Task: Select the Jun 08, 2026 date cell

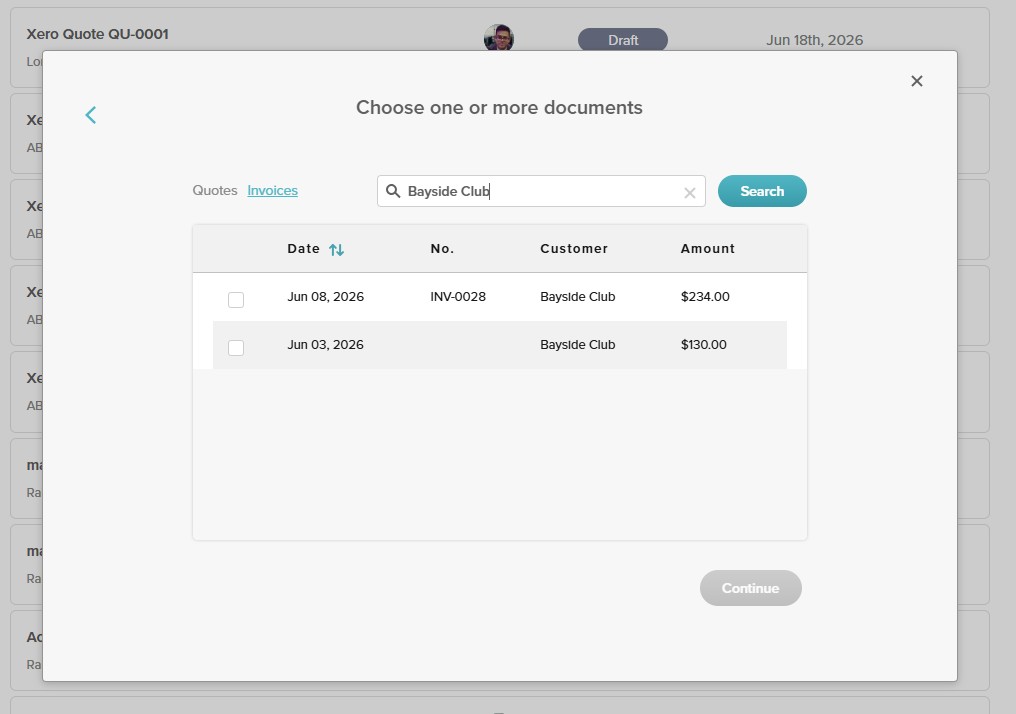Action: (x=325, y=297)
